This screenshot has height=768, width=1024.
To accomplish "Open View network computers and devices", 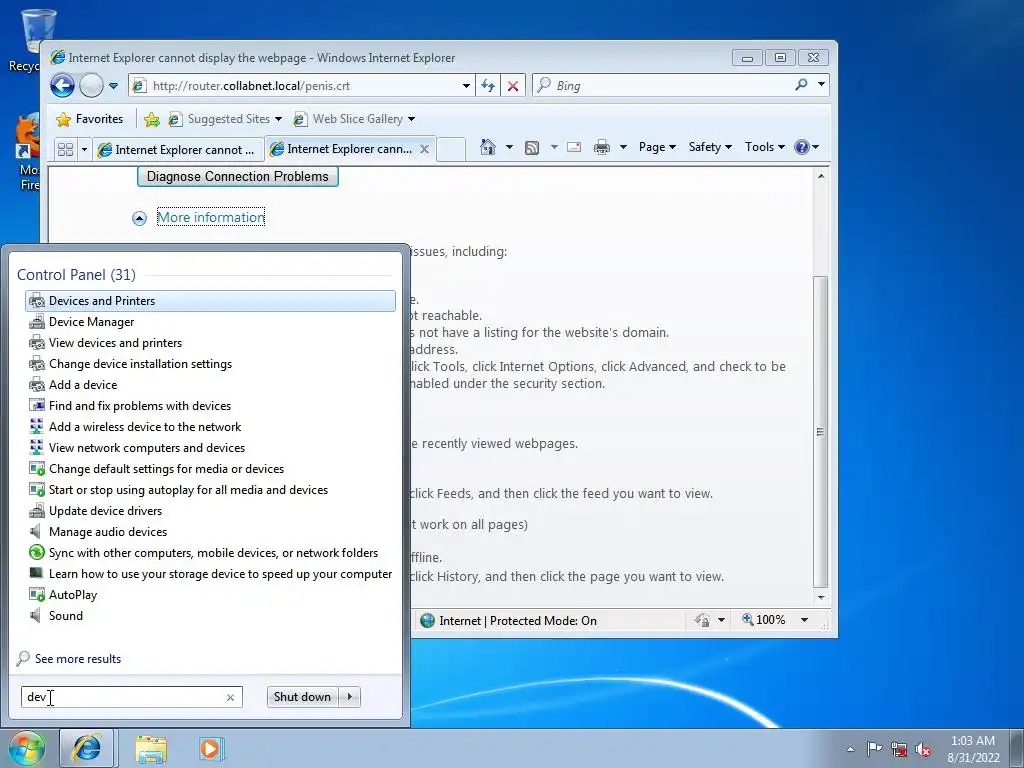I will coord(210,447).
